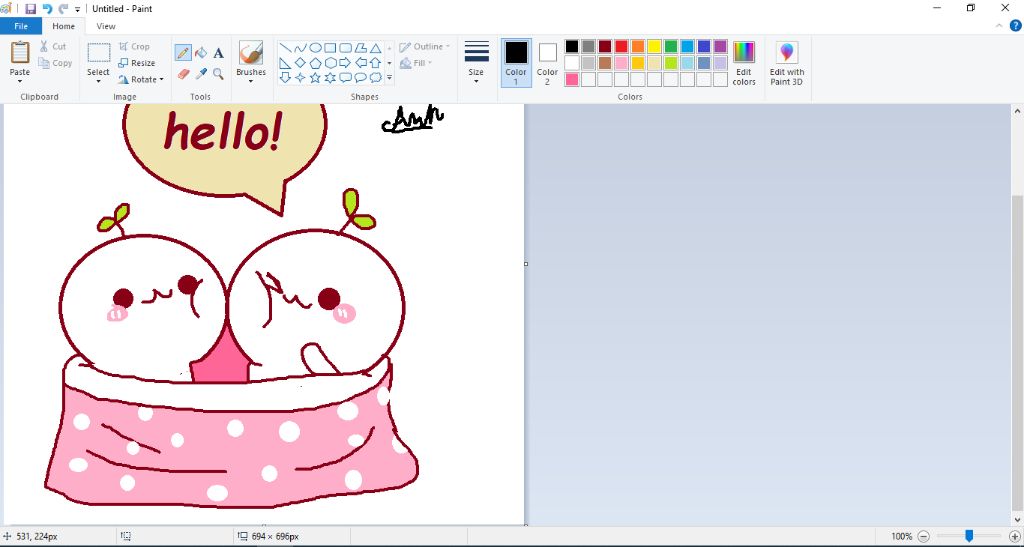Select the Text tool
This screenshot has height=547, width=1024.
(x=218, y=53)
